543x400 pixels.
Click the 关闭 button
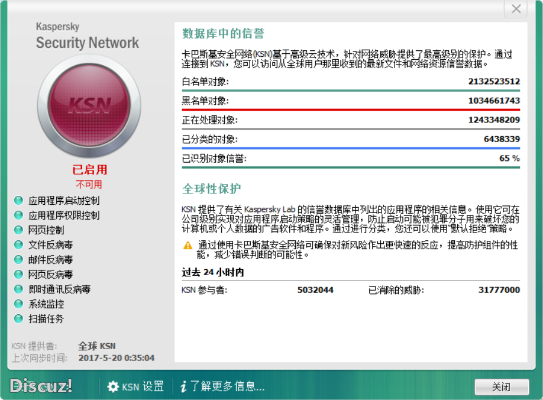tap(501, 386)
